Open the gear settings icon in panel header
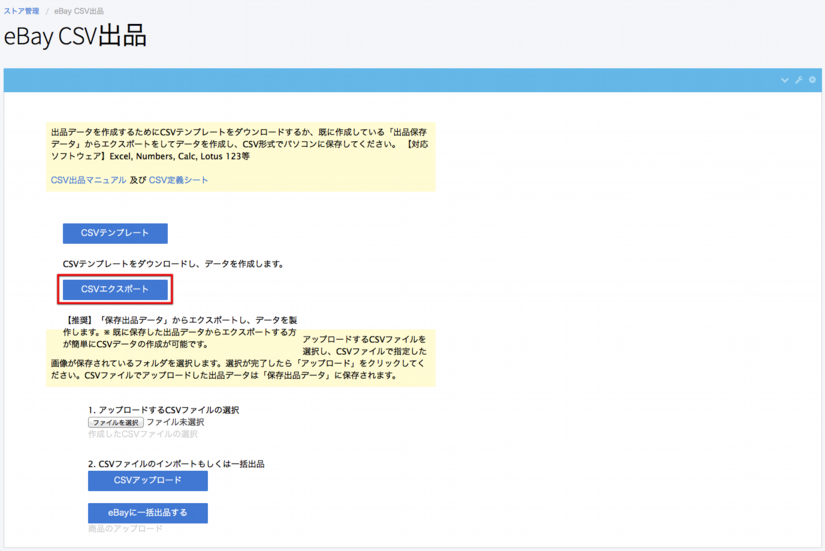Viewport: 825px width, 551px height. pos(812,80)
